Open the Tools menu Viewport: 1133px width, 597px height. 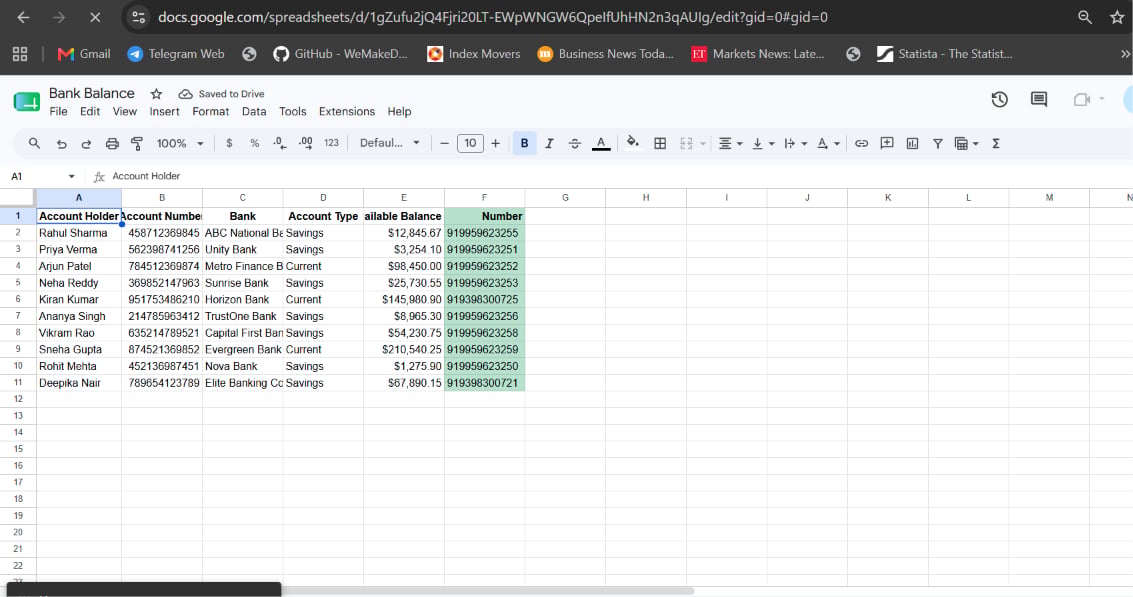tap(293, 111)
